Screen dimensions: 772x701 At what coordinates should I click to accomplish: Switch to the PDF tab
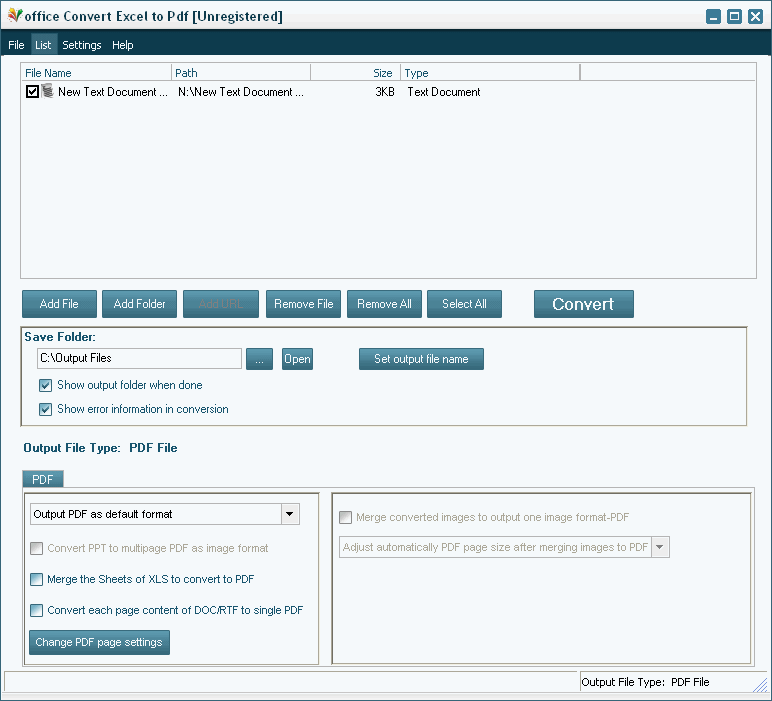click(x=42, y=480)
